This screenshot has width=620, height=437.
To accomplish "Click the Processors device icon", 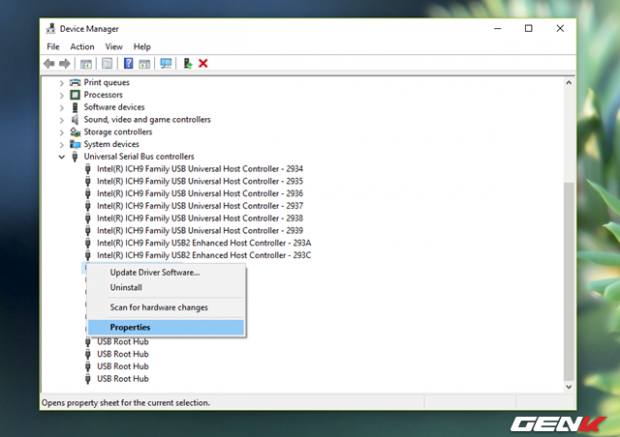I will point(75,95).
